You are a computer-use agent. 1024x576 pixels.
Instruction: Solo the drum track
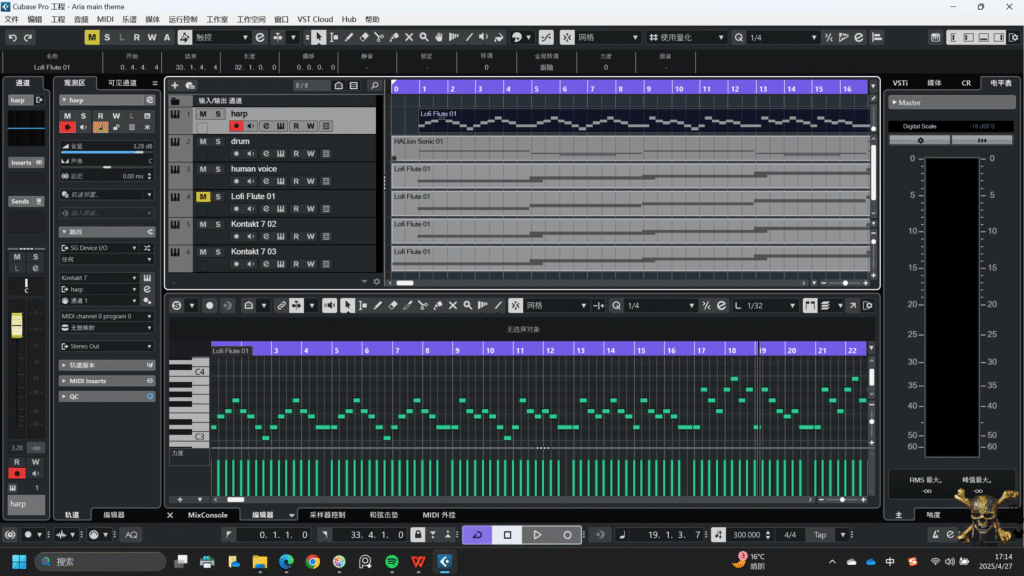point(217,142)
